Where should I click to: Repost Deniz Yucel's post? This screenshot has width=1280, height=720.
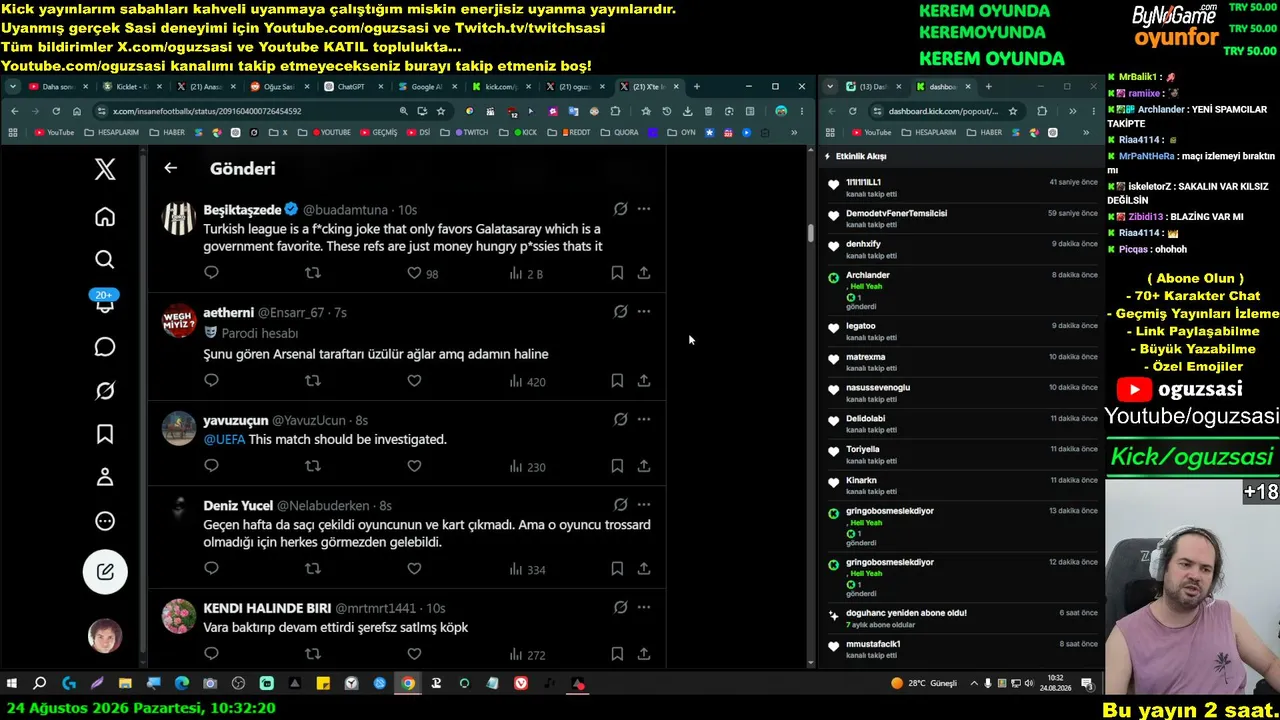coord(313,569)
